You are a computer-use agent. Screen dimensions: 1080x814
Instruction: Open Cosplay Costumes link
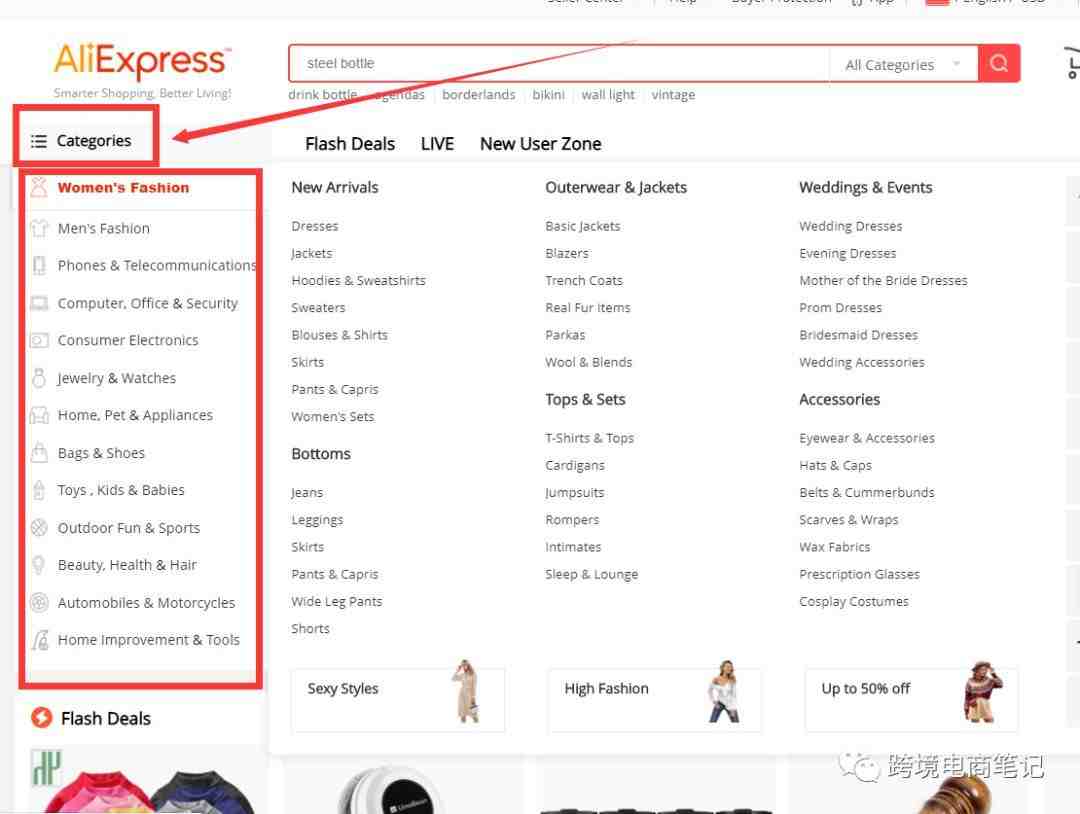pos(853,601)
